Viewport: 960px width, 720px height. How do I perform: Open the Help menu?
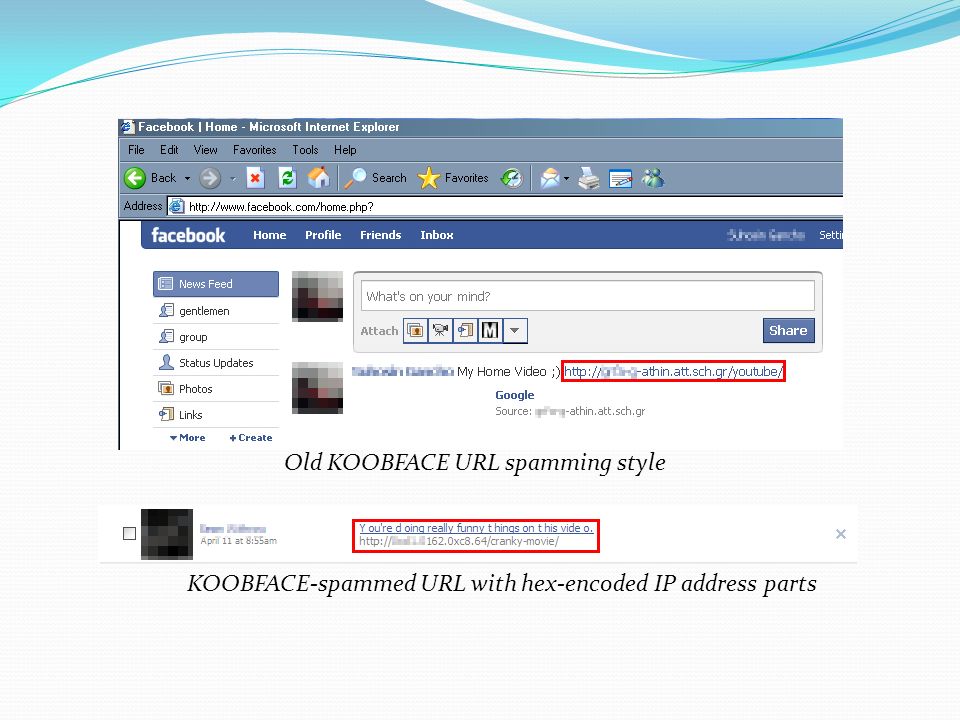[345, 150]
